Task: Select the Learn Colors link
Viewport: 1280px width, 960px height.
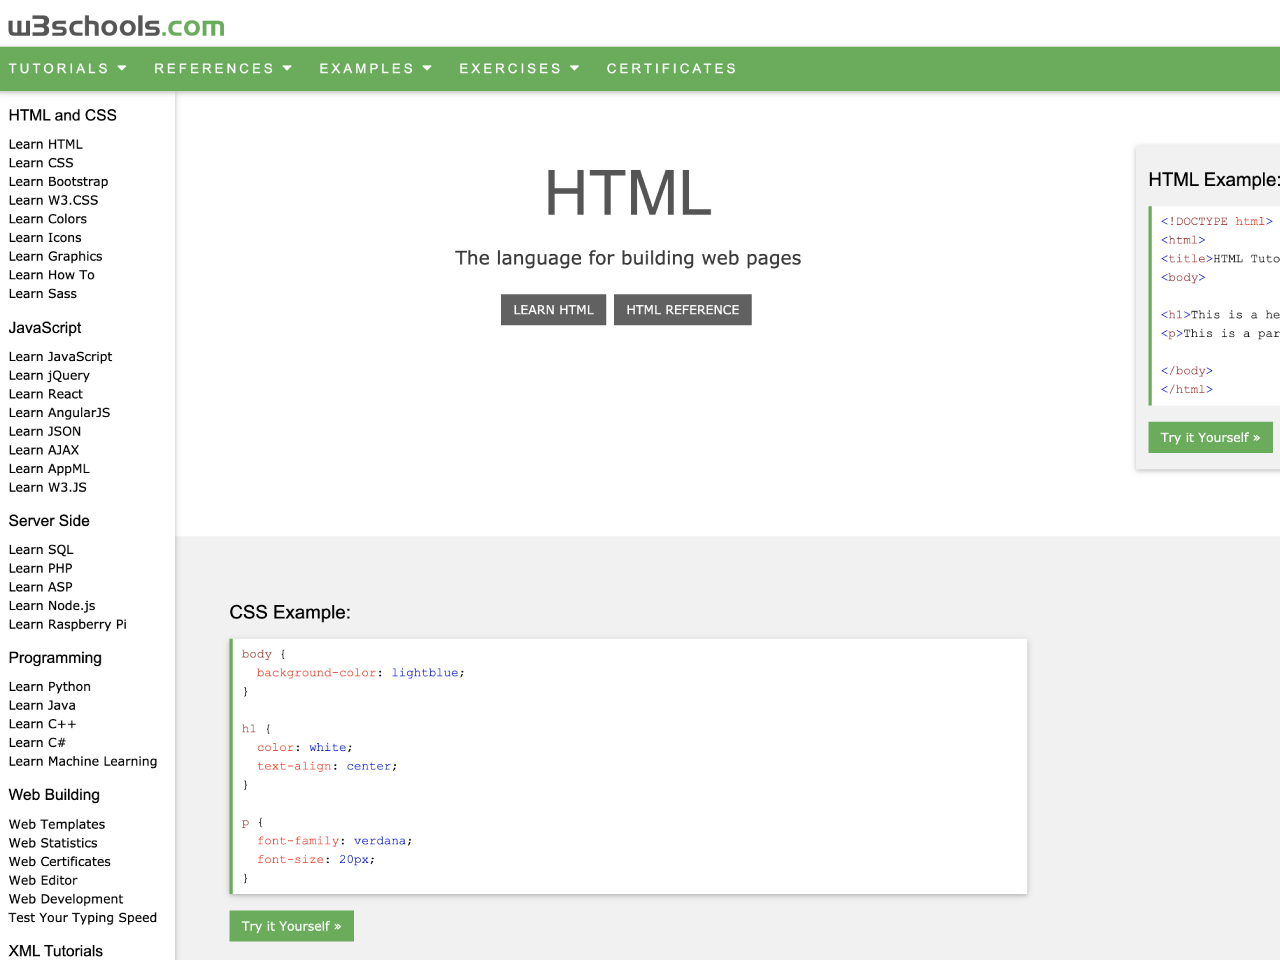Action: tap(48, 219)
